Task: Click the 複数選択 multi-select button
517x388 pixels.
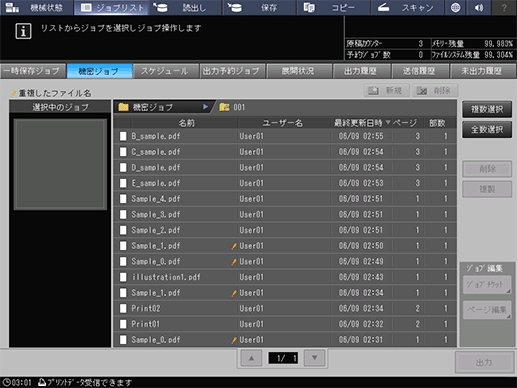Action: click(487, 109)
